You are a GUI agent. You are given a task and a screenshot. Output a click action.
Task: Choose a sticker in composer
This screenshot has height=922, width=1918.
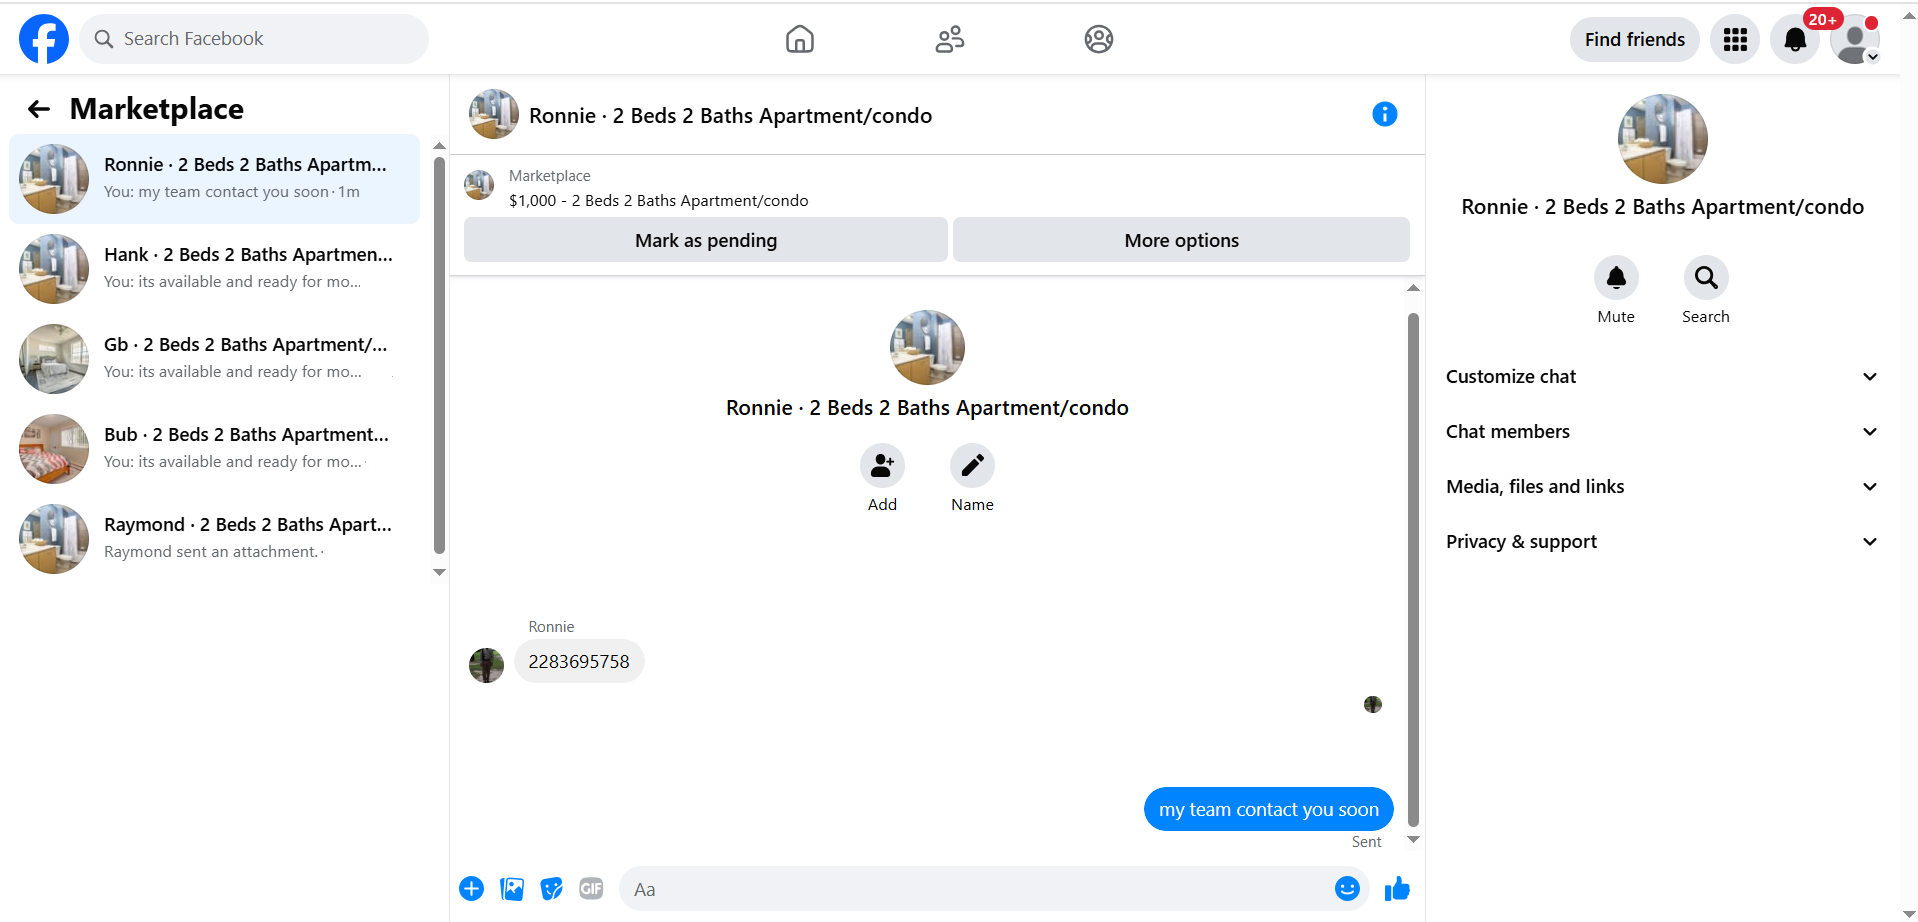pos(551,888)
